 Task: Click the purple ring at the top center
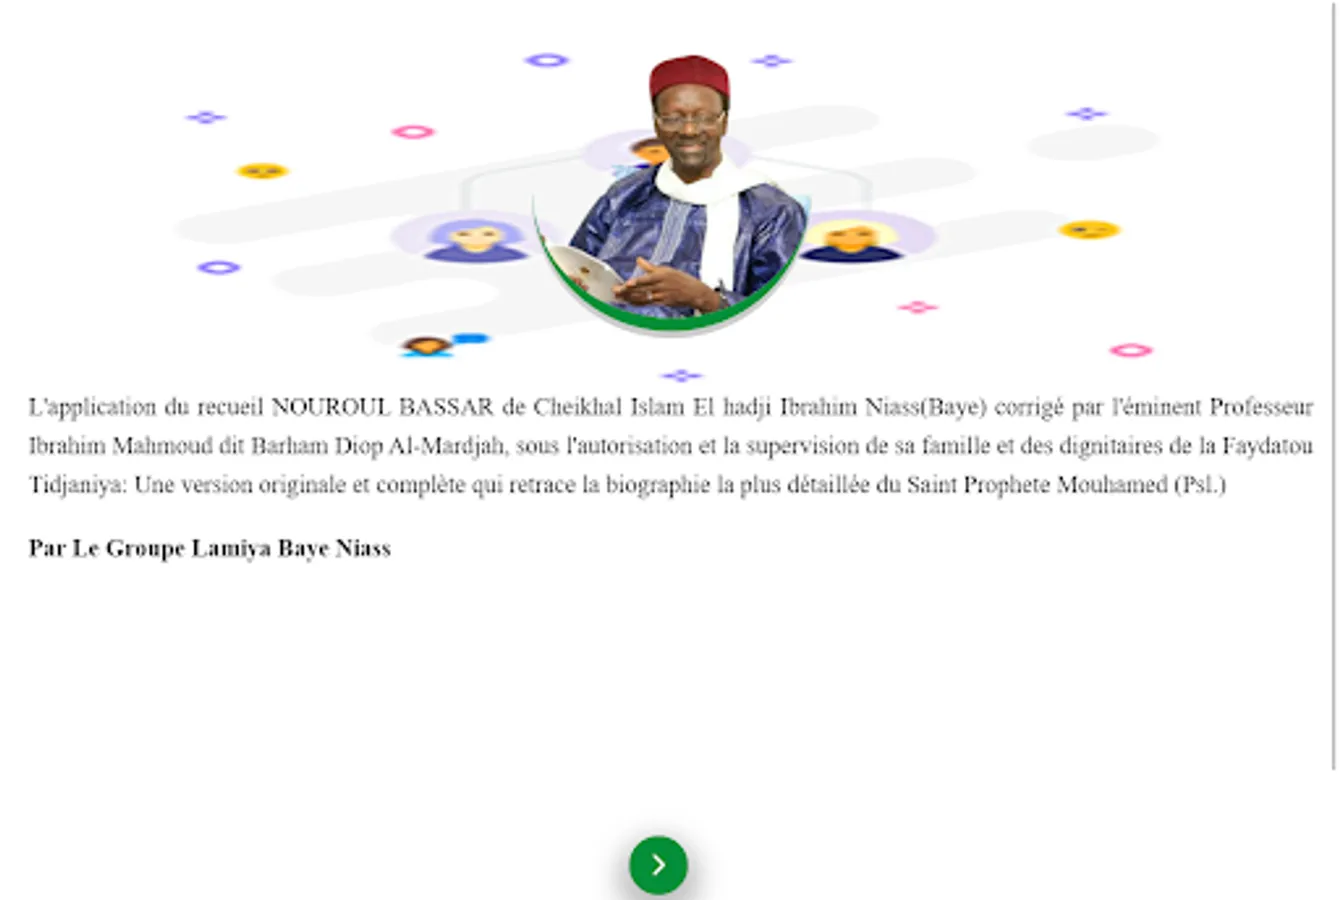click(547, 60)
